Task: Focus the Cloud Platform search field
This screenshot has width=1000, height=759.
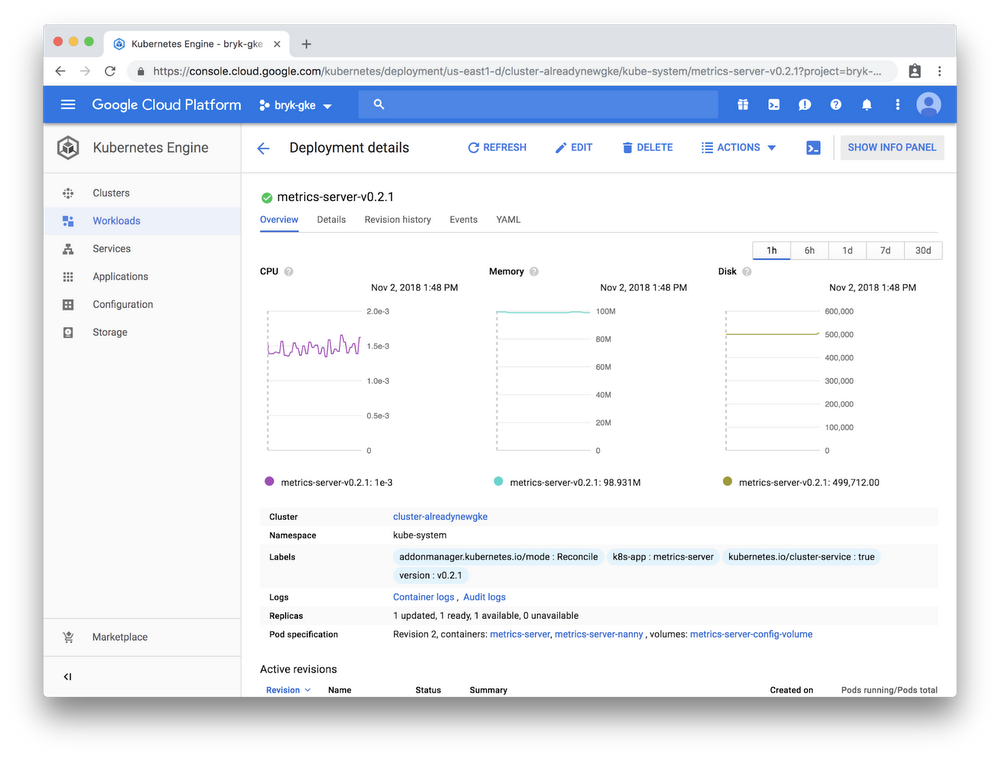Action: [538, 104]
